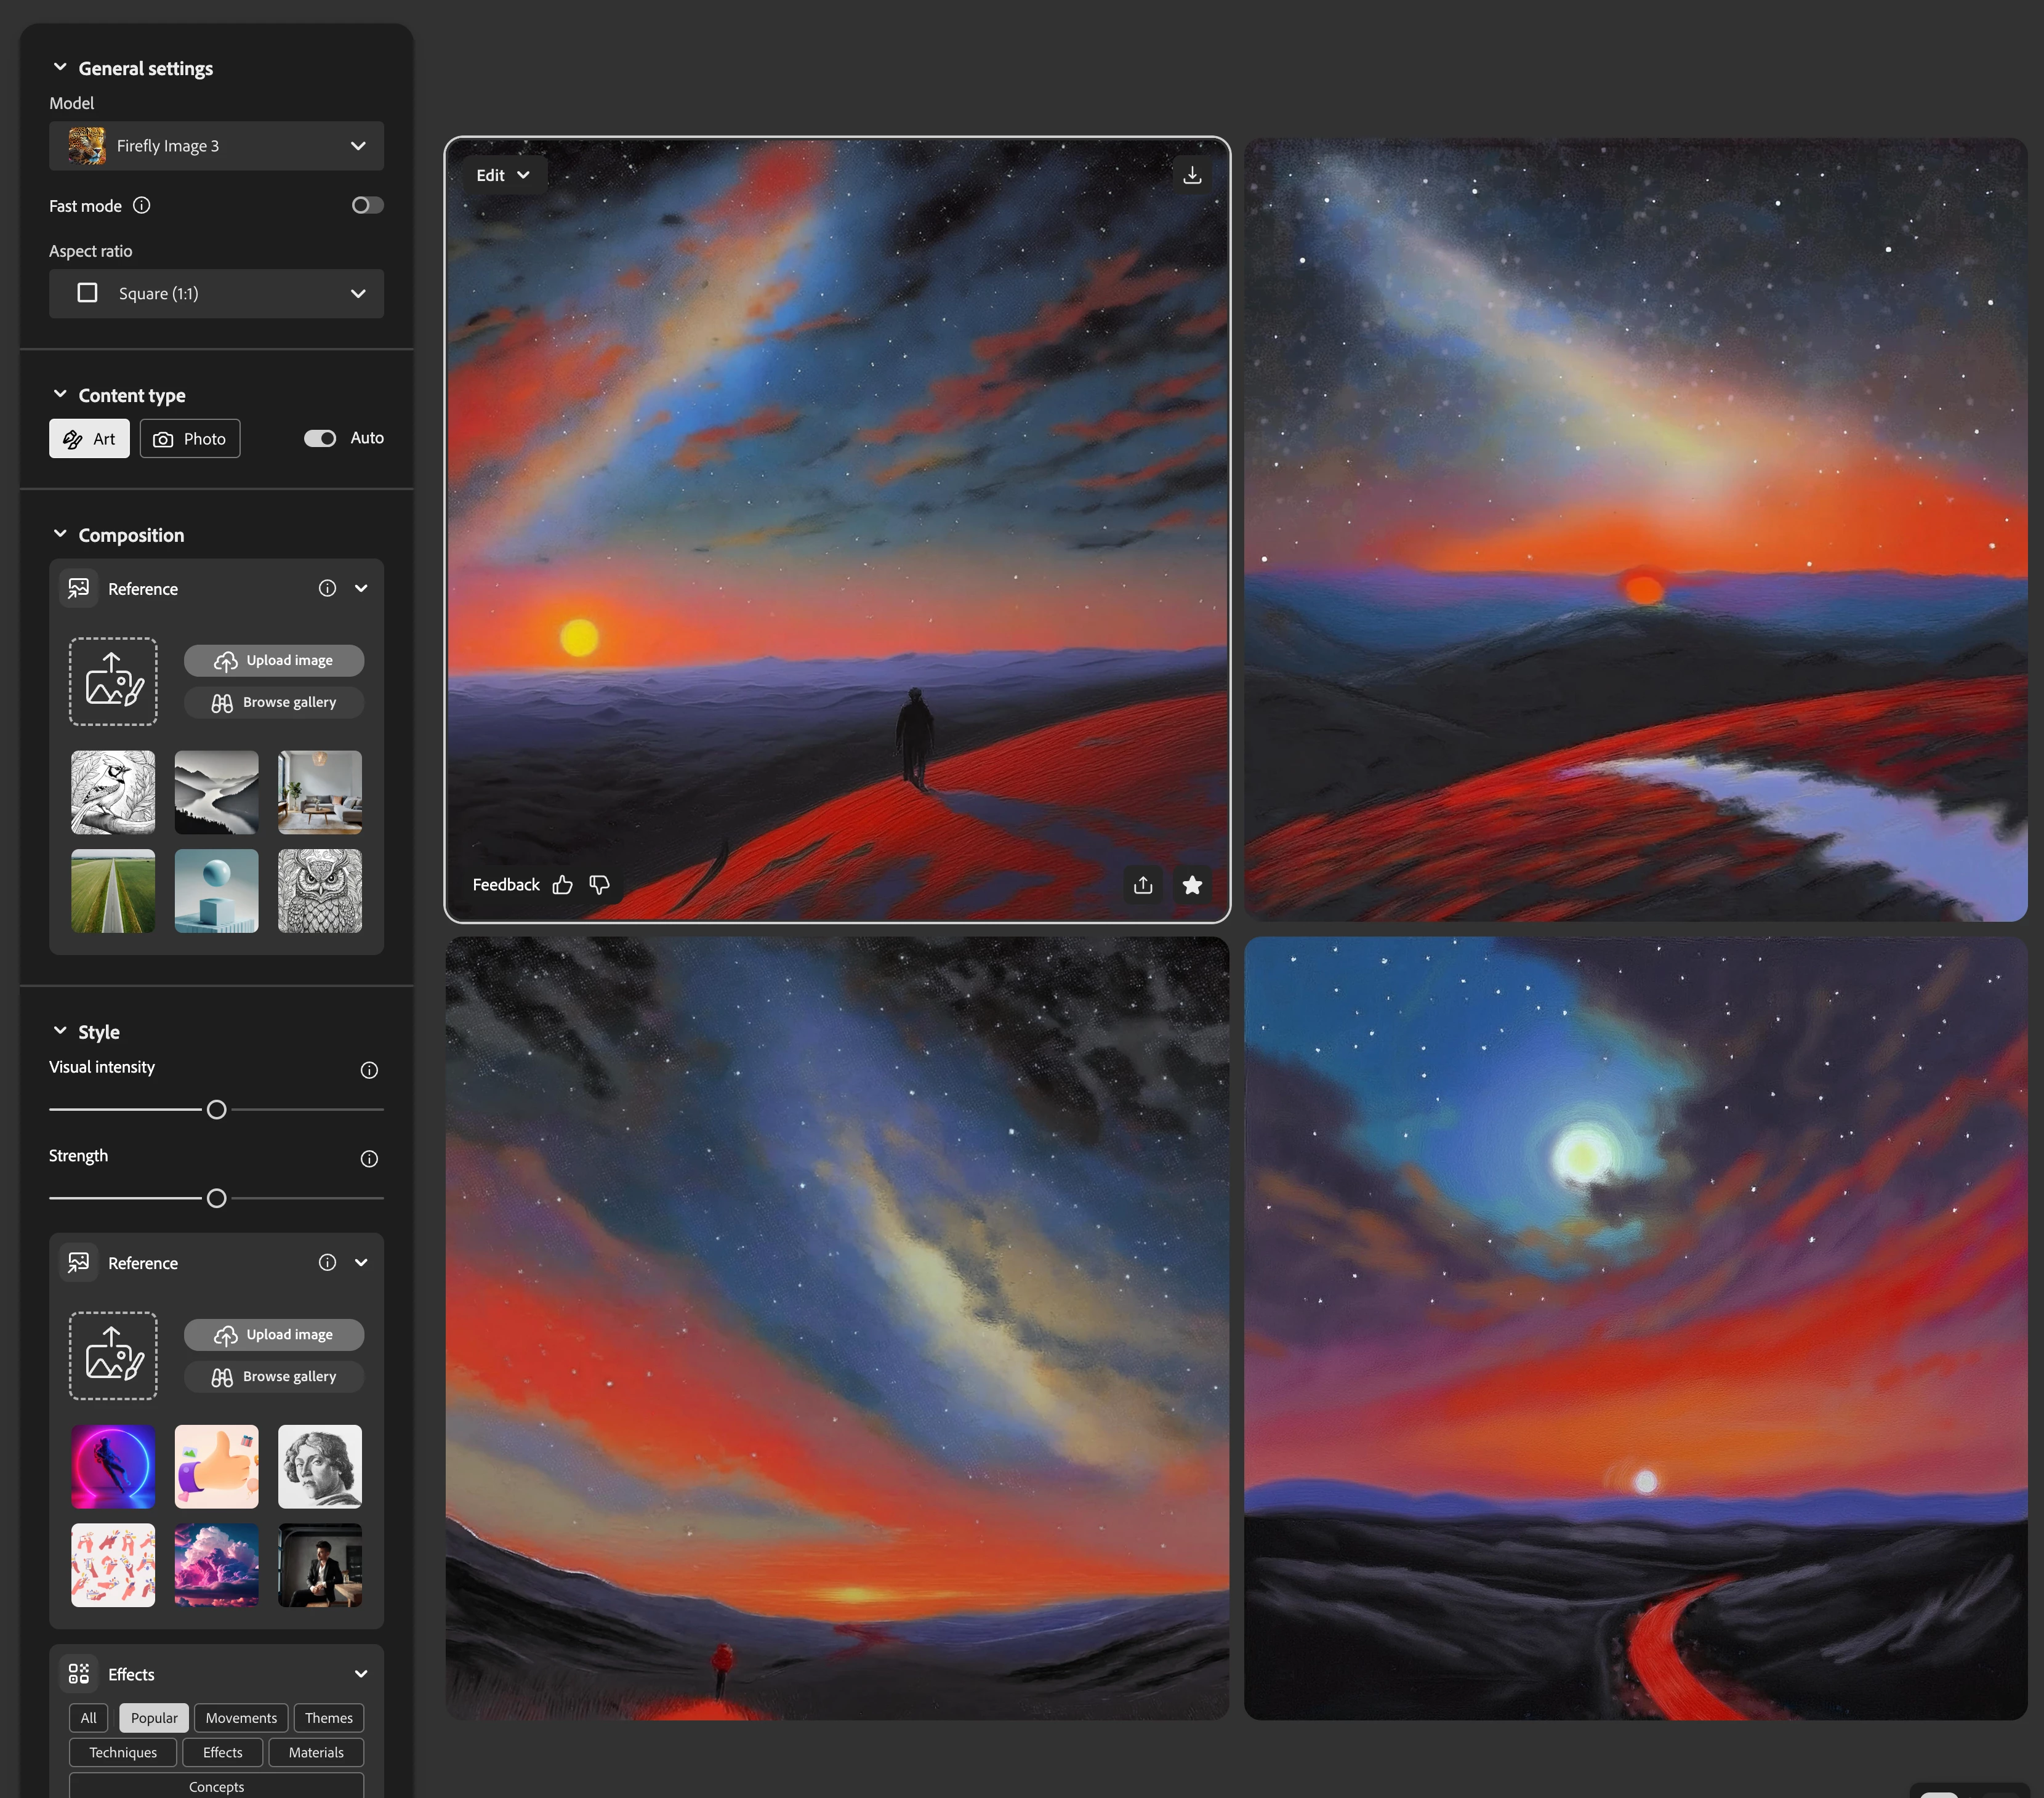The height and width of the screenshot is (1798, 2044).
Task: Click Visual intensity info icon
Action: click(369, 1070)
